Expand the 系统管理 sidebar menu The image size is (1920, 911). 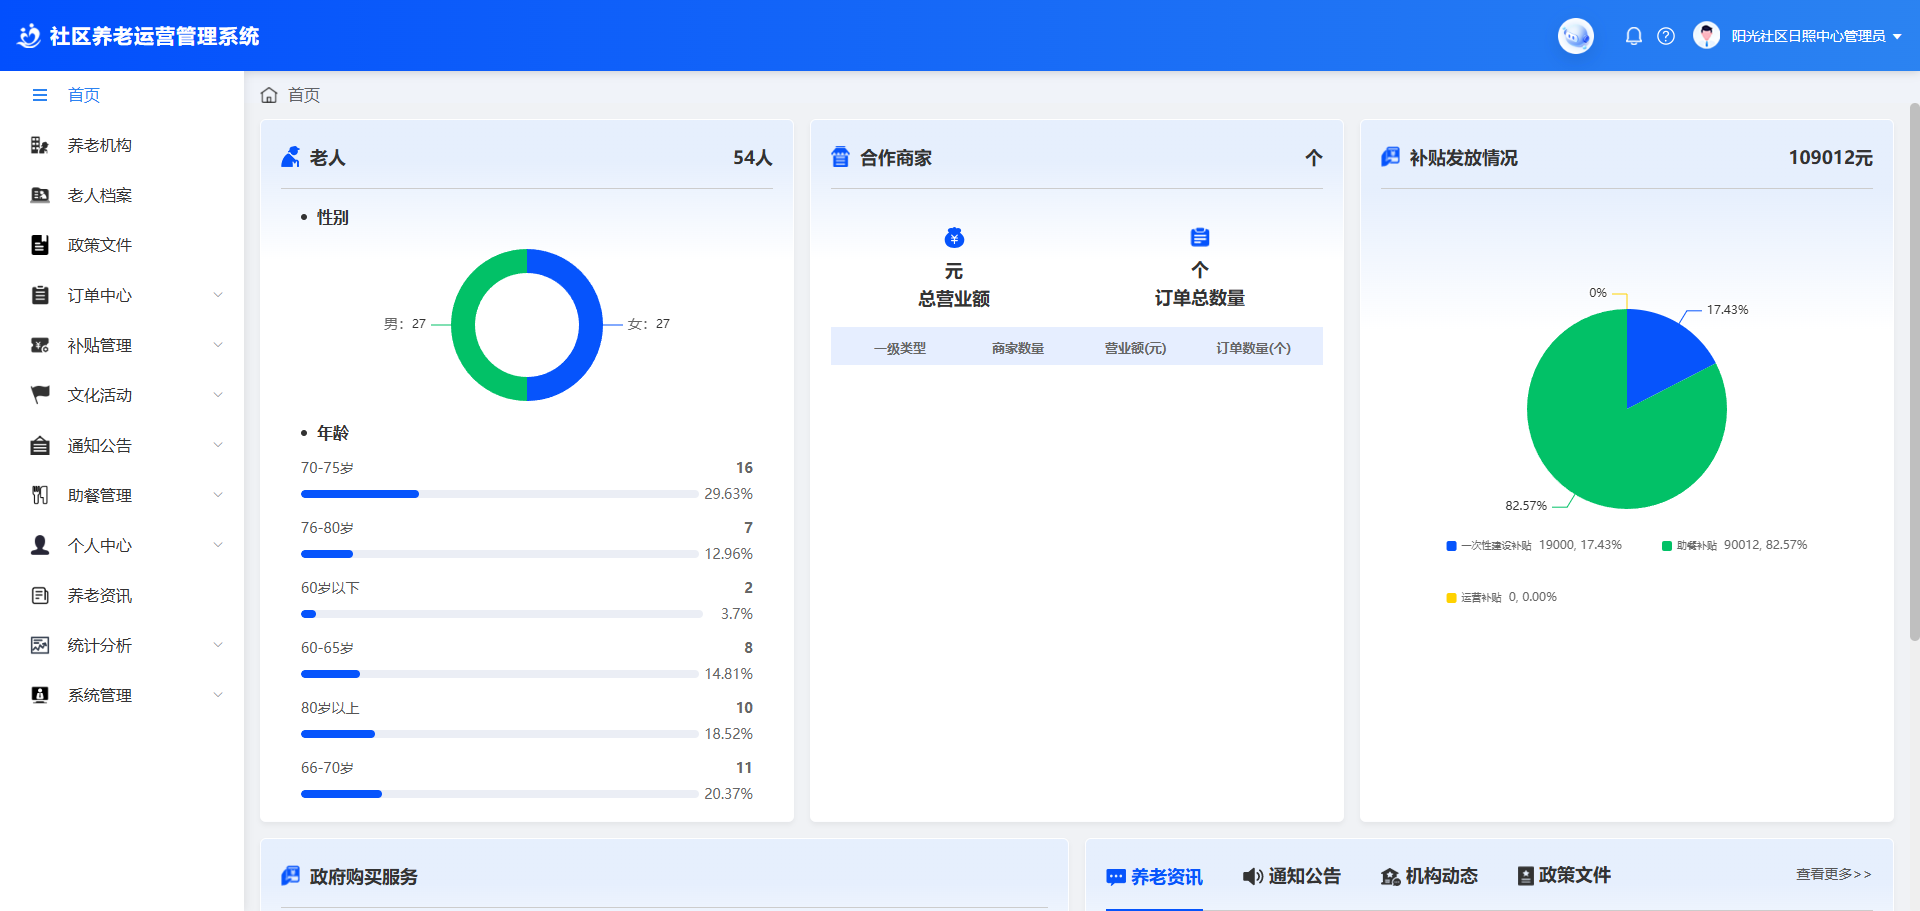coord(99,695)
